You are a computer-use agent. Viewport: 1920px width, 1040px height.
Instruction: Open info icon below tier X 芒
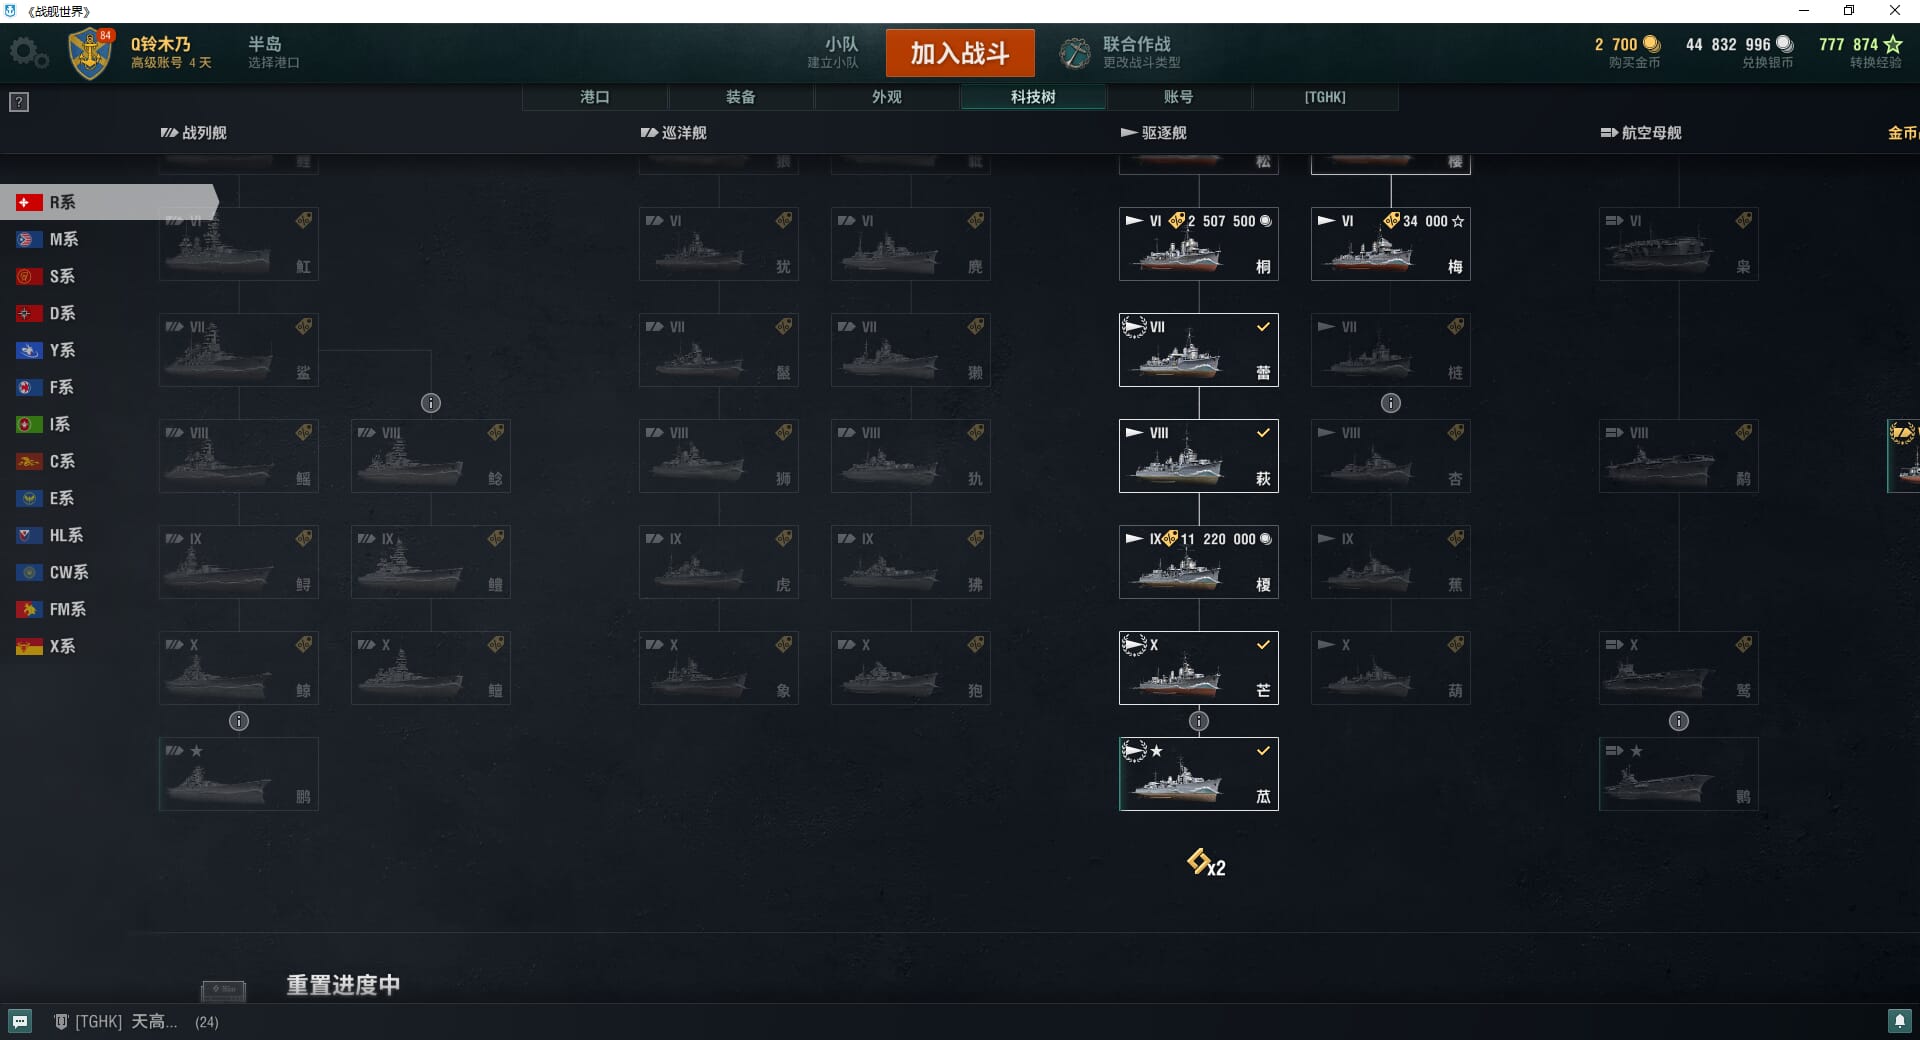coord(1199,721)
